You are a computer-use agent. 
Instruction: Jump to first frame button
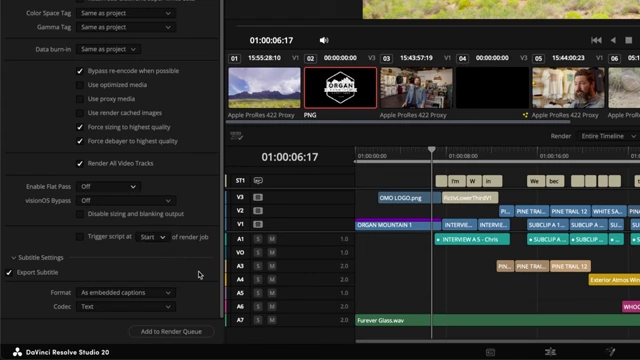[x=596, y=40]
